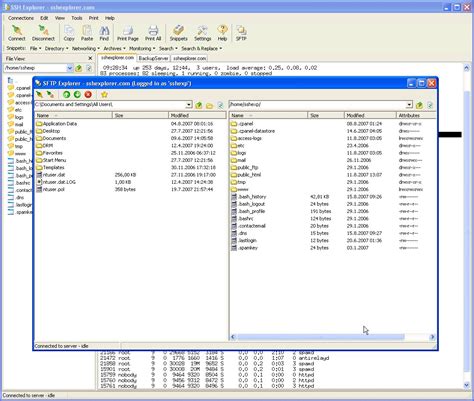Image resolution: width=474 pixels, height=401 pixels.
Task: Sort remote files by Modified column
Action: click(370, 115)
